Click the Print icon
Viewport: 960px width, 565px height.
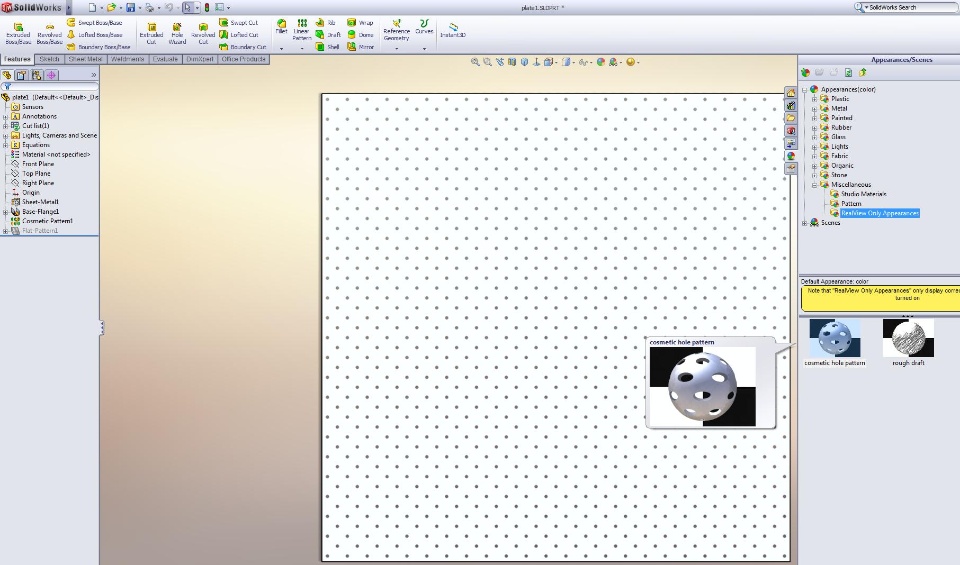tap(149, 7)
